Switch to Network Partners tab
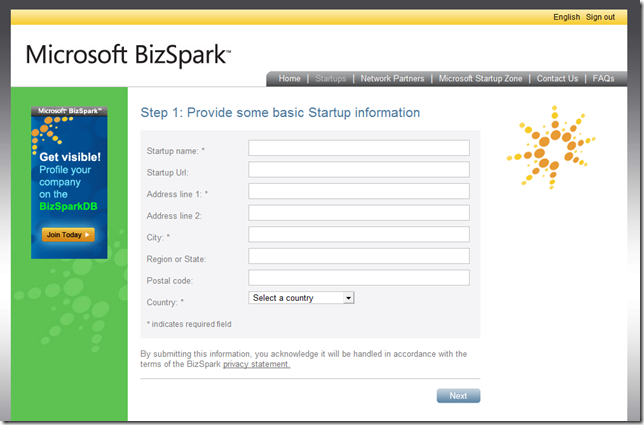The height and width of the screenshot is (425, 644). click(392, 78)
